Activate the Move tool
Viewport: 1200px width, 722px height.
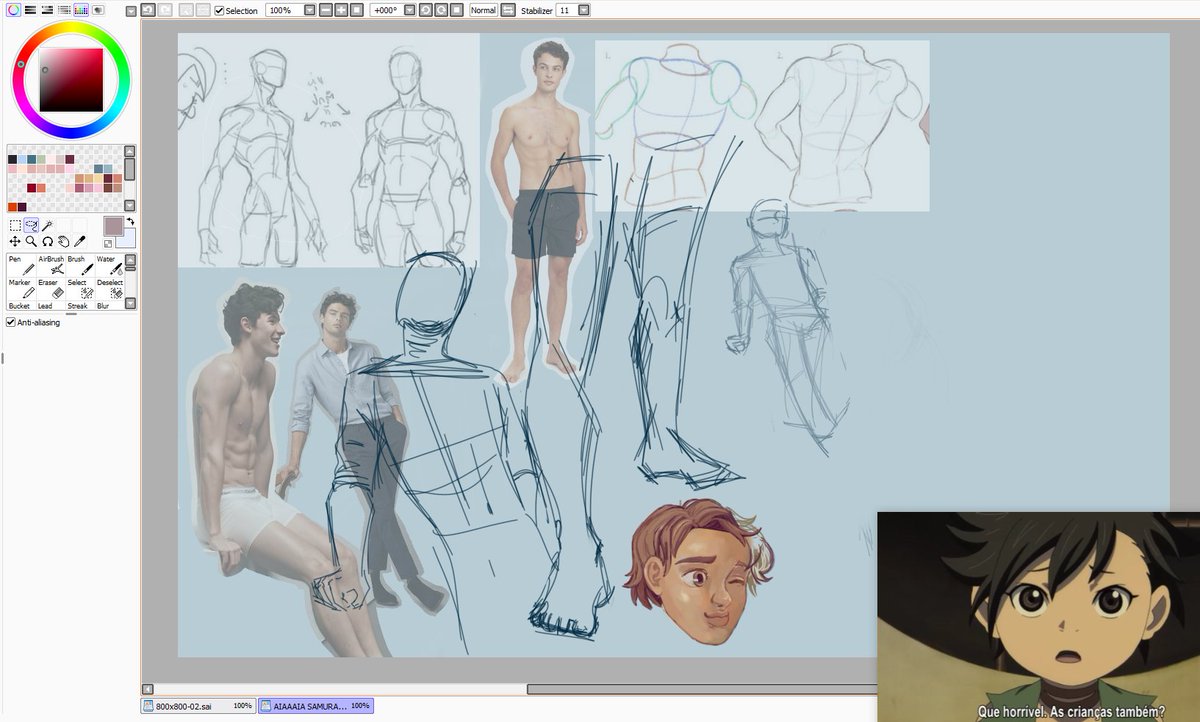click(x=15, y=241)
